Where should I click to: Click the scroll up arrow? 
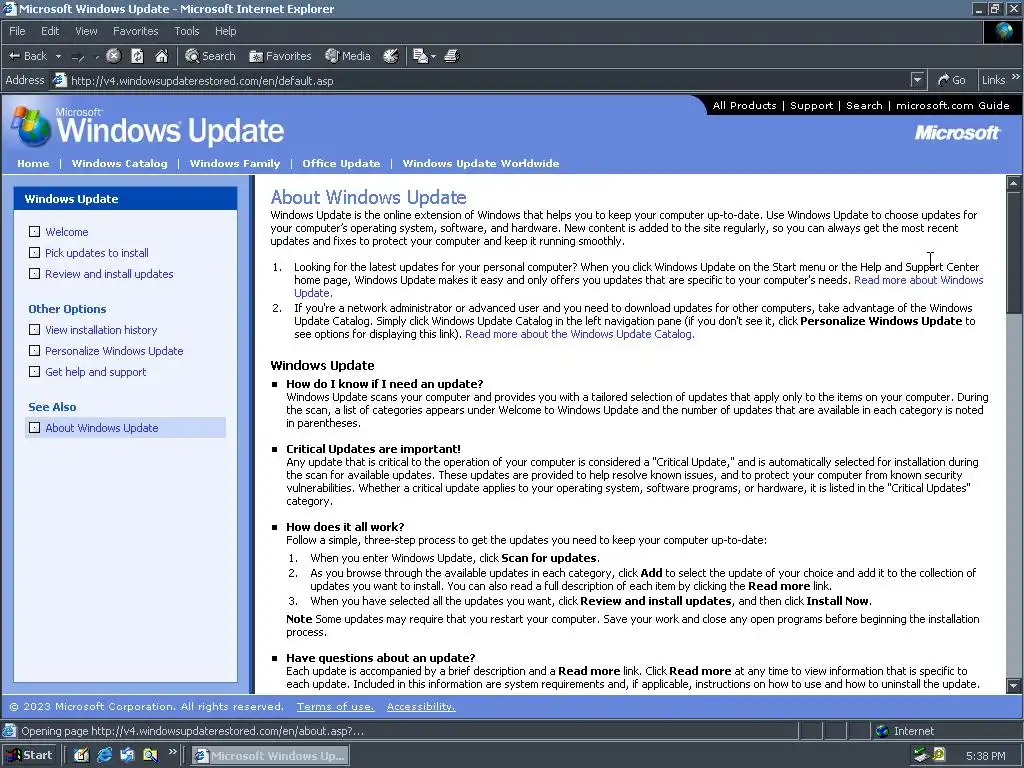[x=1014, y=184]
